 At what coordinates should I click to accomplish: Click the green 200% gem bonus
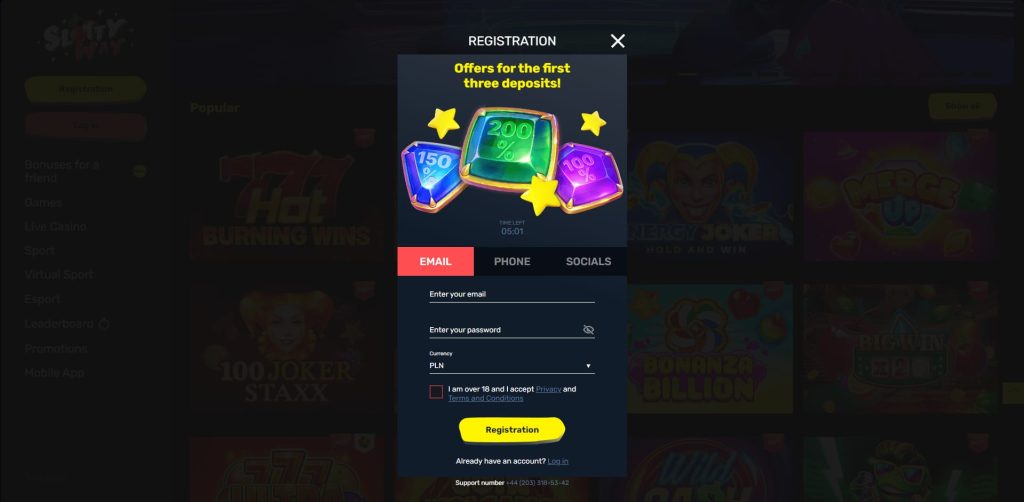(x=509, y=149)
